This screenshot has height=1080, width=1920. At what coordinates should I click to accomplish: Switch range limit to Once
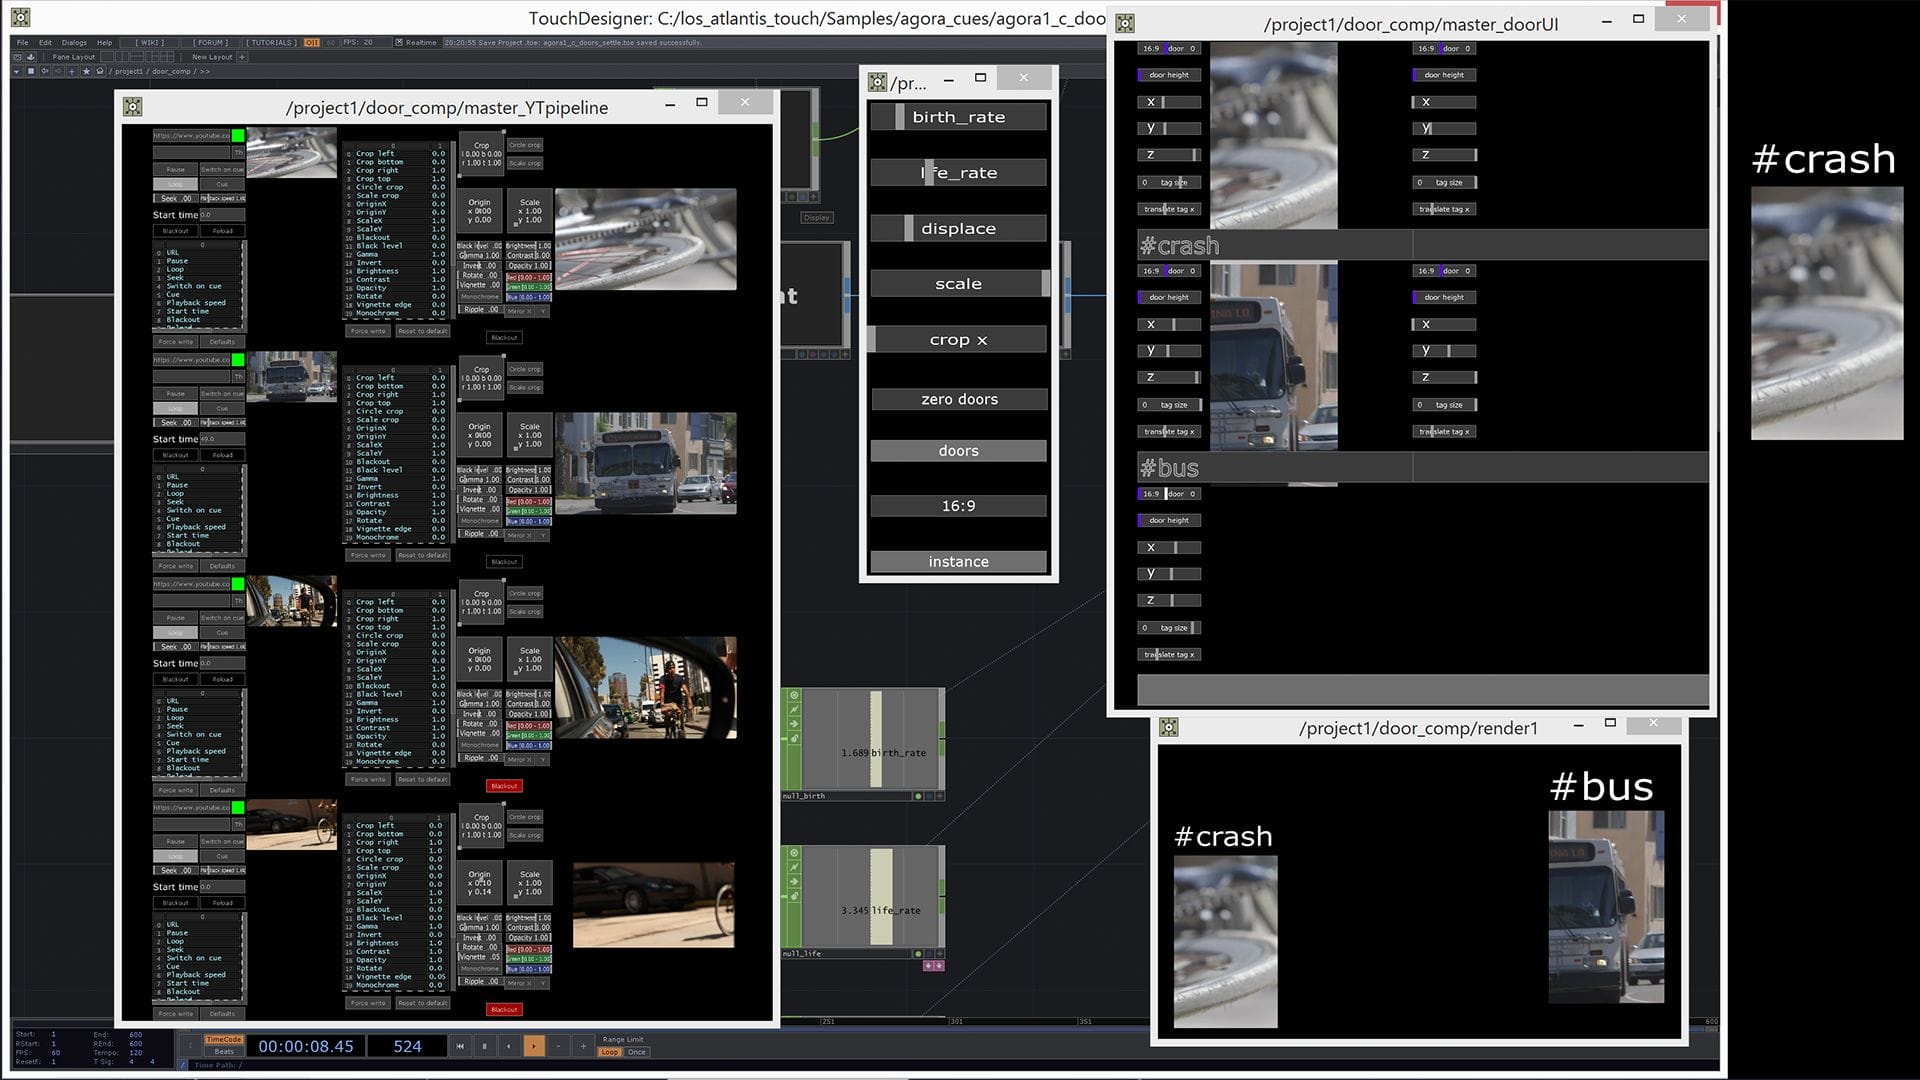coord(637,1052)
